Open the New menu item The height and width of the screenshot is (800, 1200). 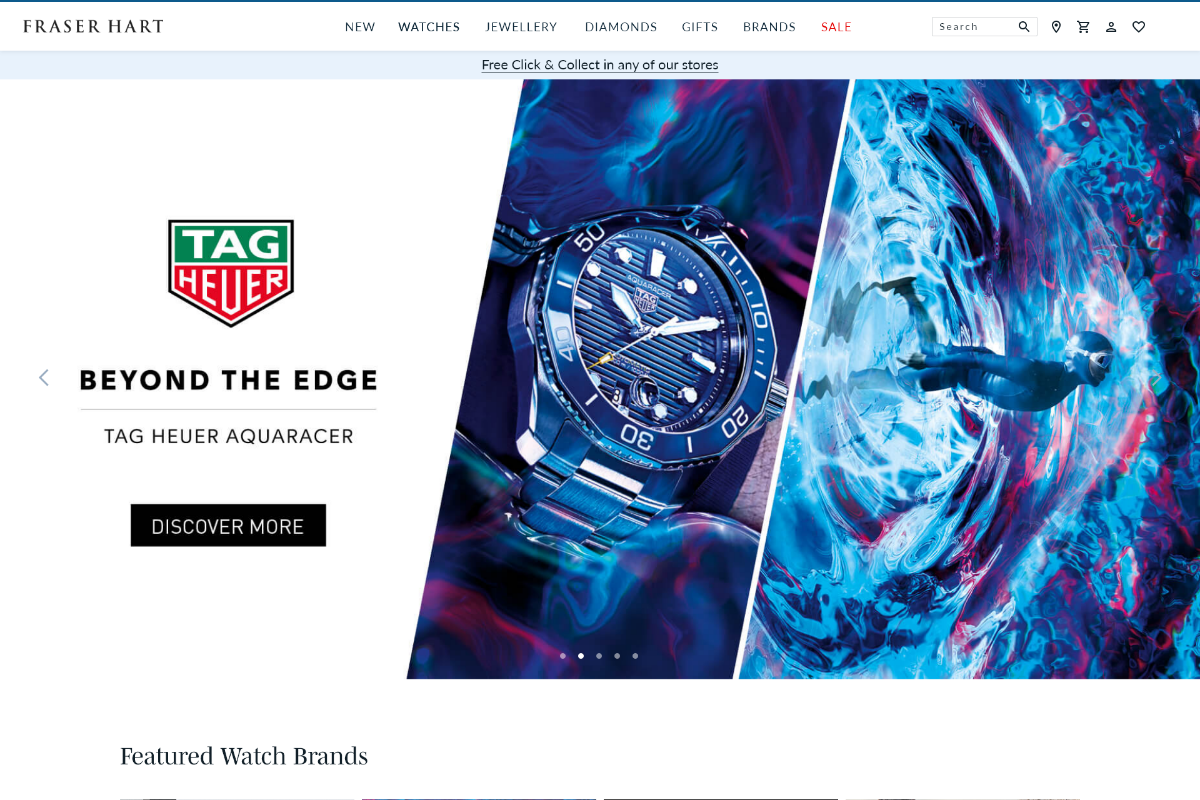(x=360, y=27)
